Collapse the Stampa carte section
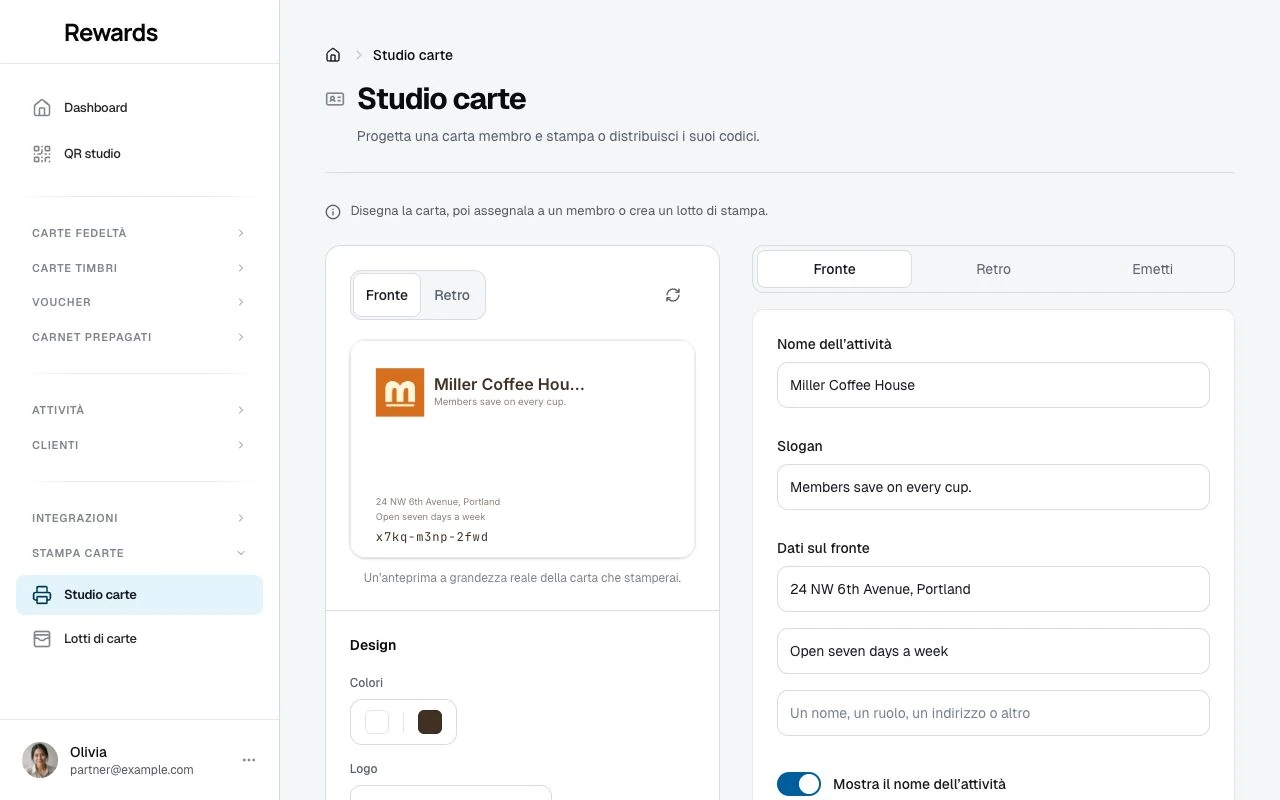The width and height of the screenshot is (1280, 800). tap(139, 553)
